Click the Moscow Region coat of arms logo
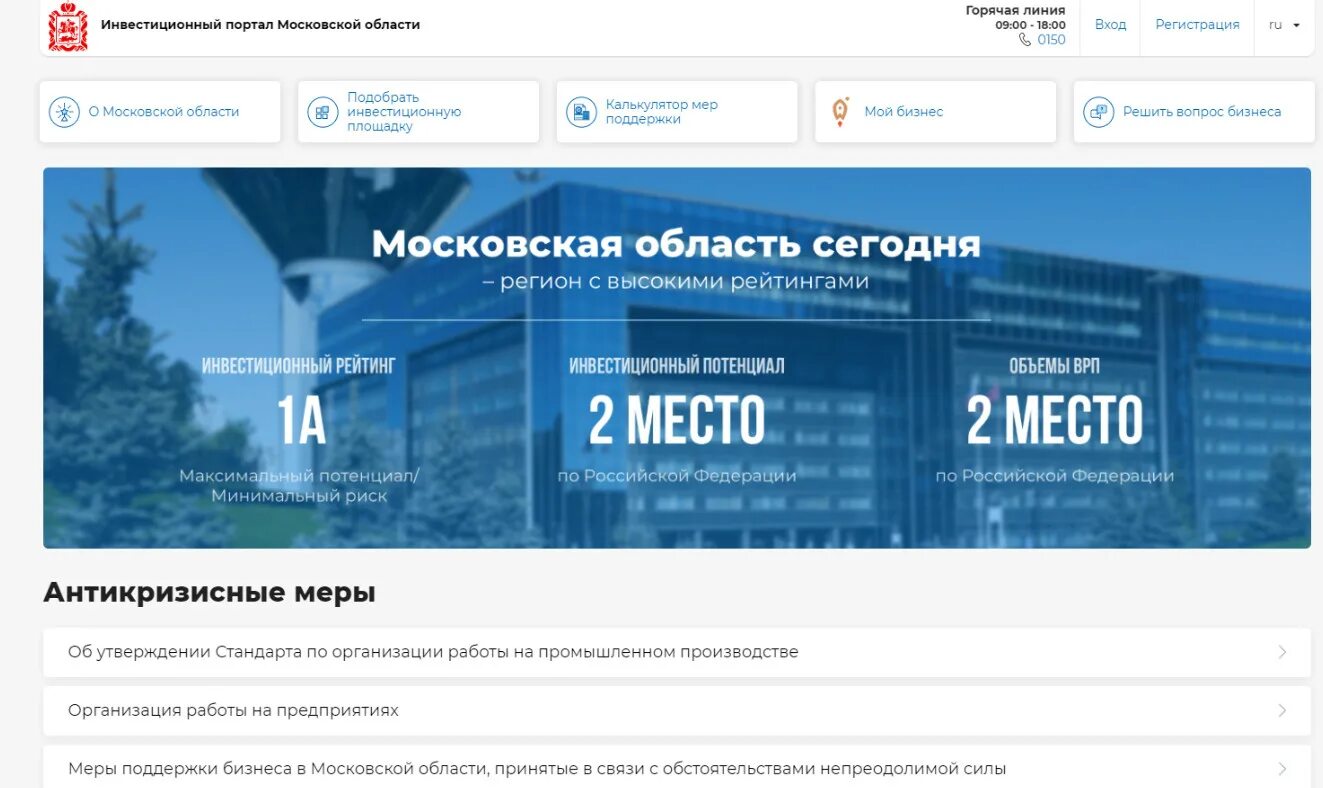 pyautogui.click(x=68, y=27)
